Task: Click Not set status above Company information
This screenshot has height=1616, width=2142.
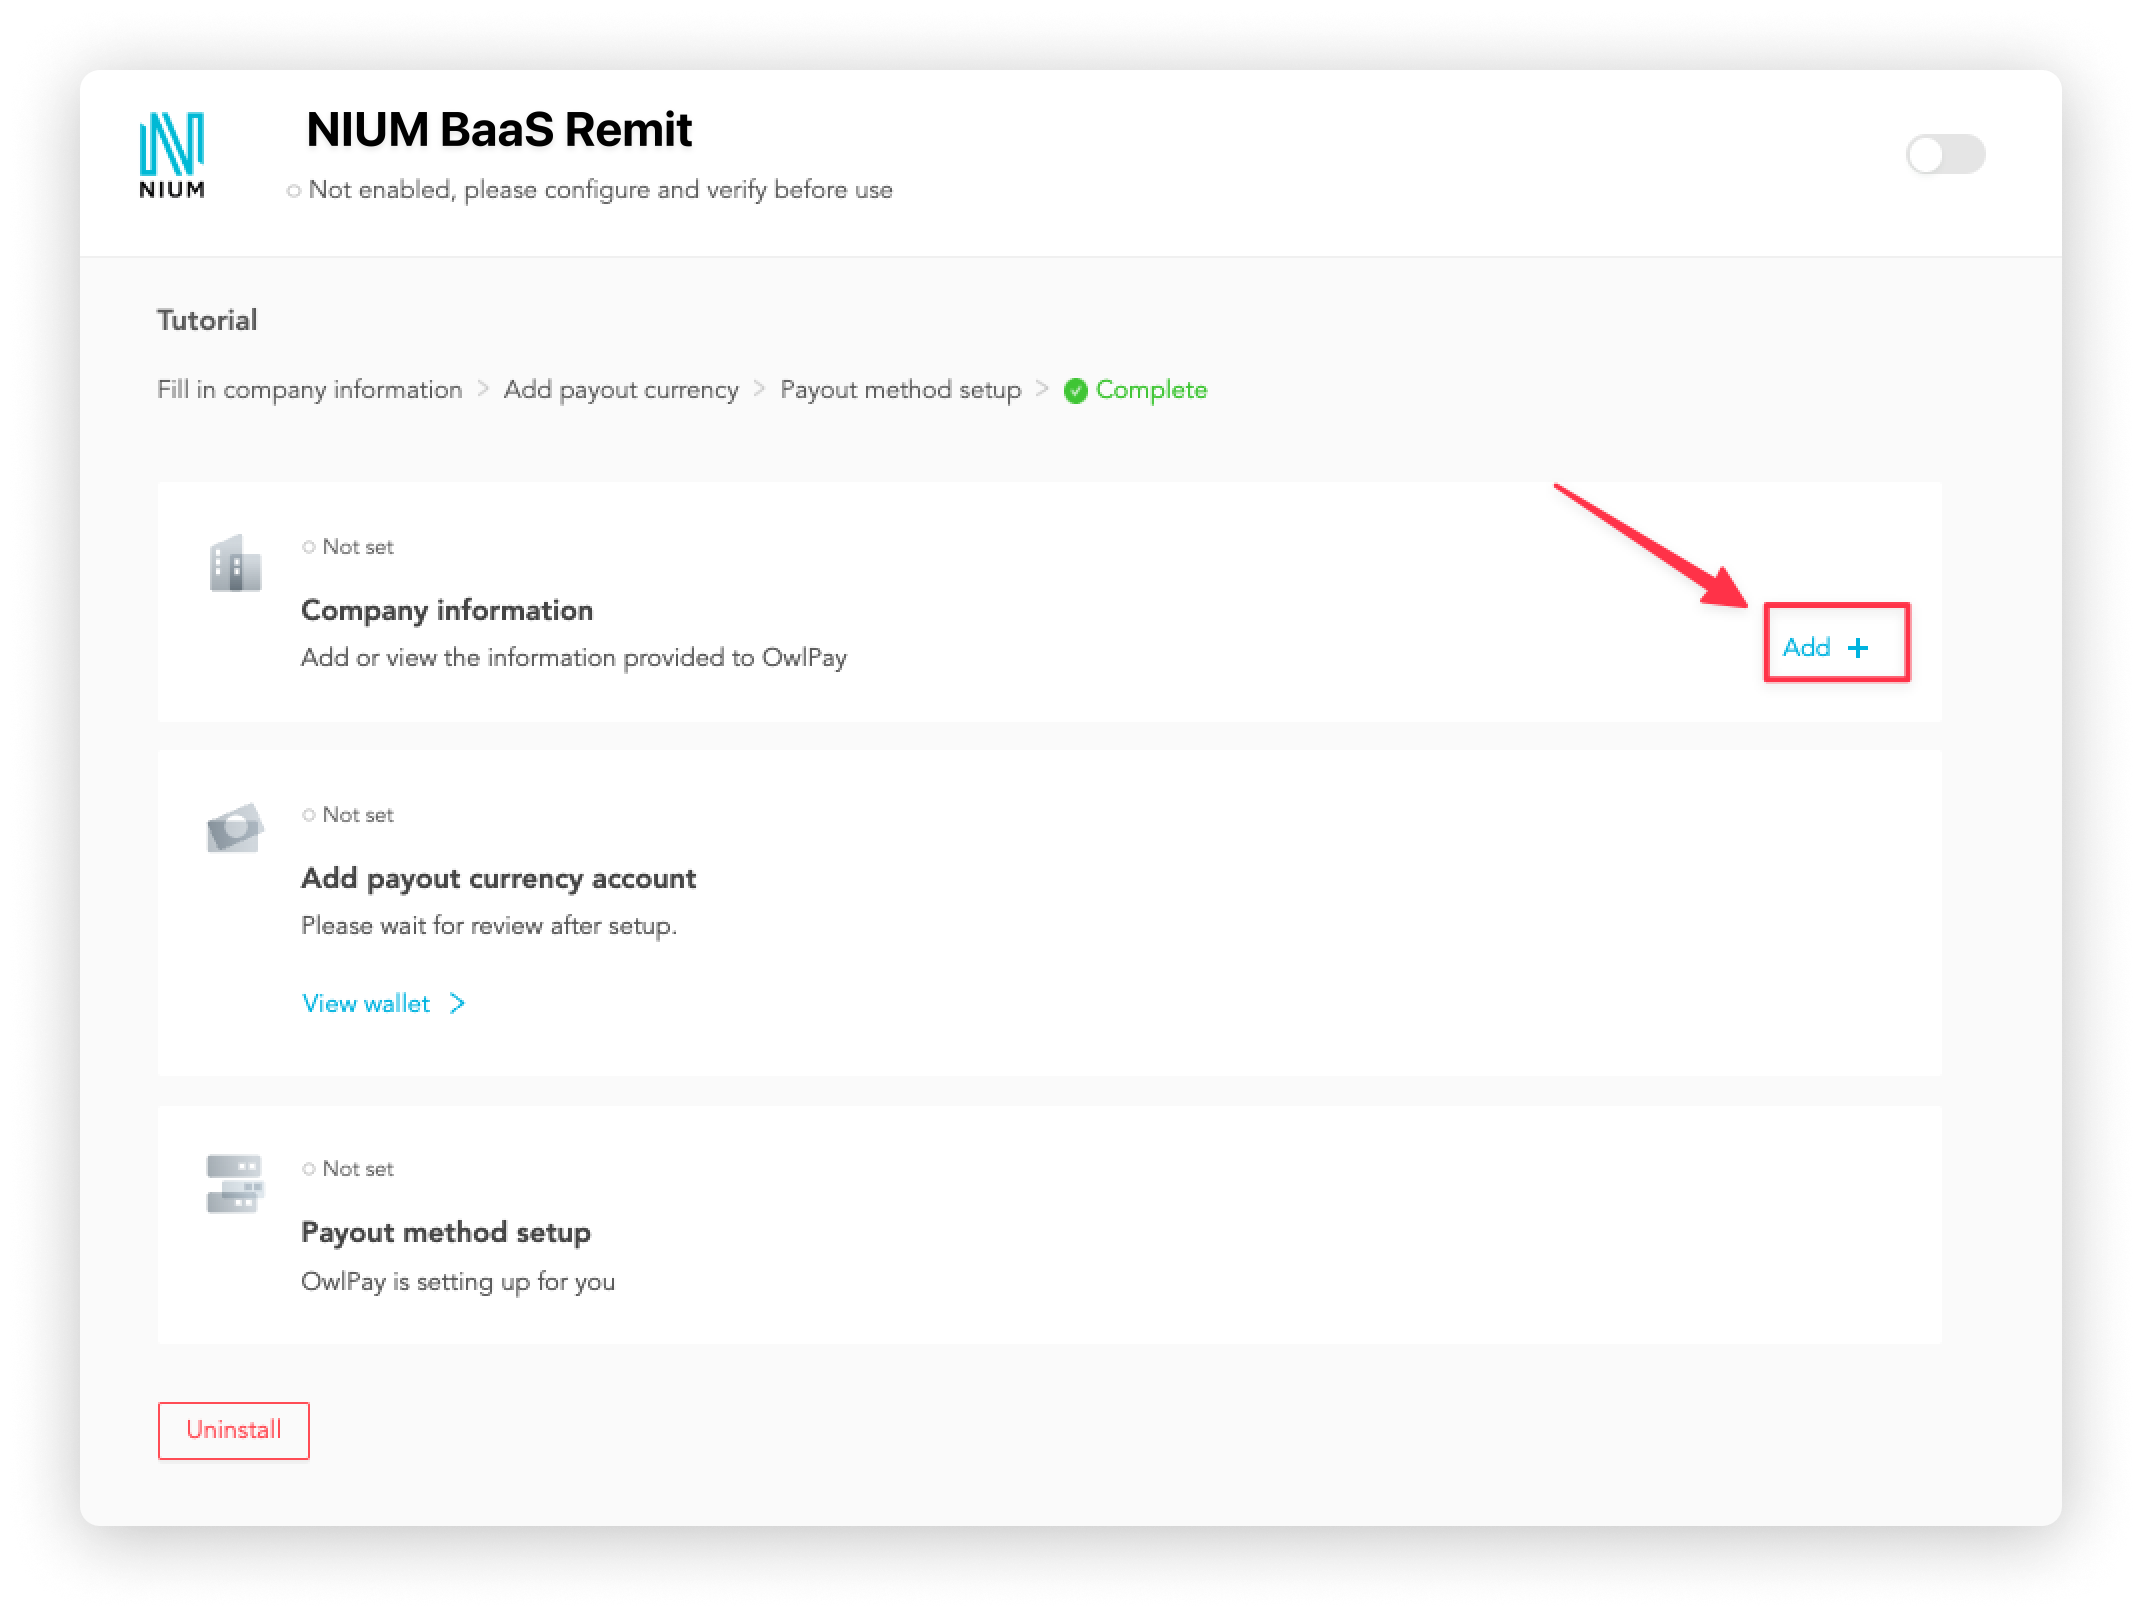Action: [x=348, y=547]
